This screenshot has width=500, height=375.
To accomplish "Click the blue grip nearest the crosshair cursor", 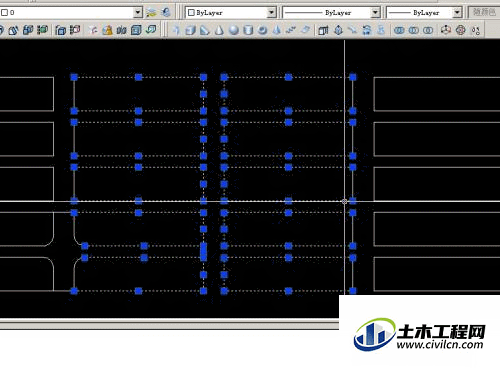I will tap(353, 201).
